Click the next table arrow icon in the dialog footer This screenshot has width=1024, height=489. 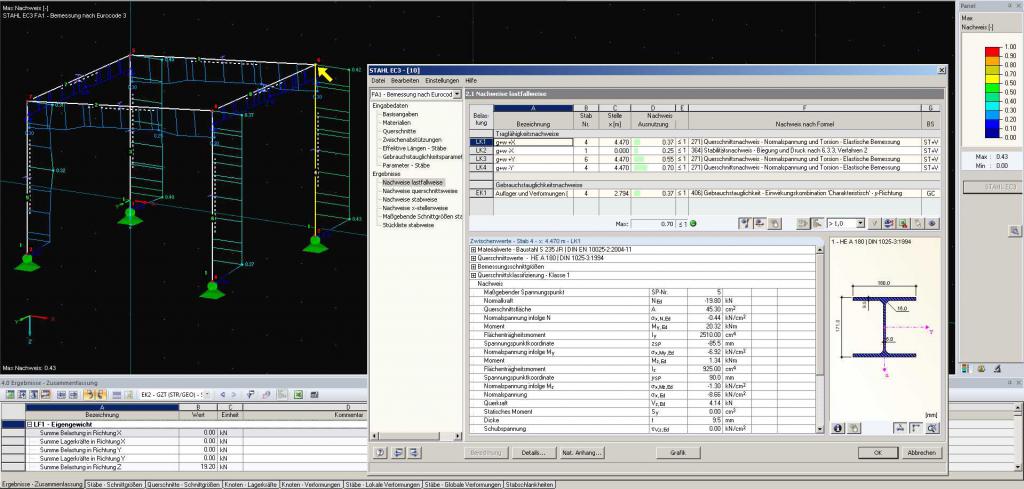click(x=414, y=453)
